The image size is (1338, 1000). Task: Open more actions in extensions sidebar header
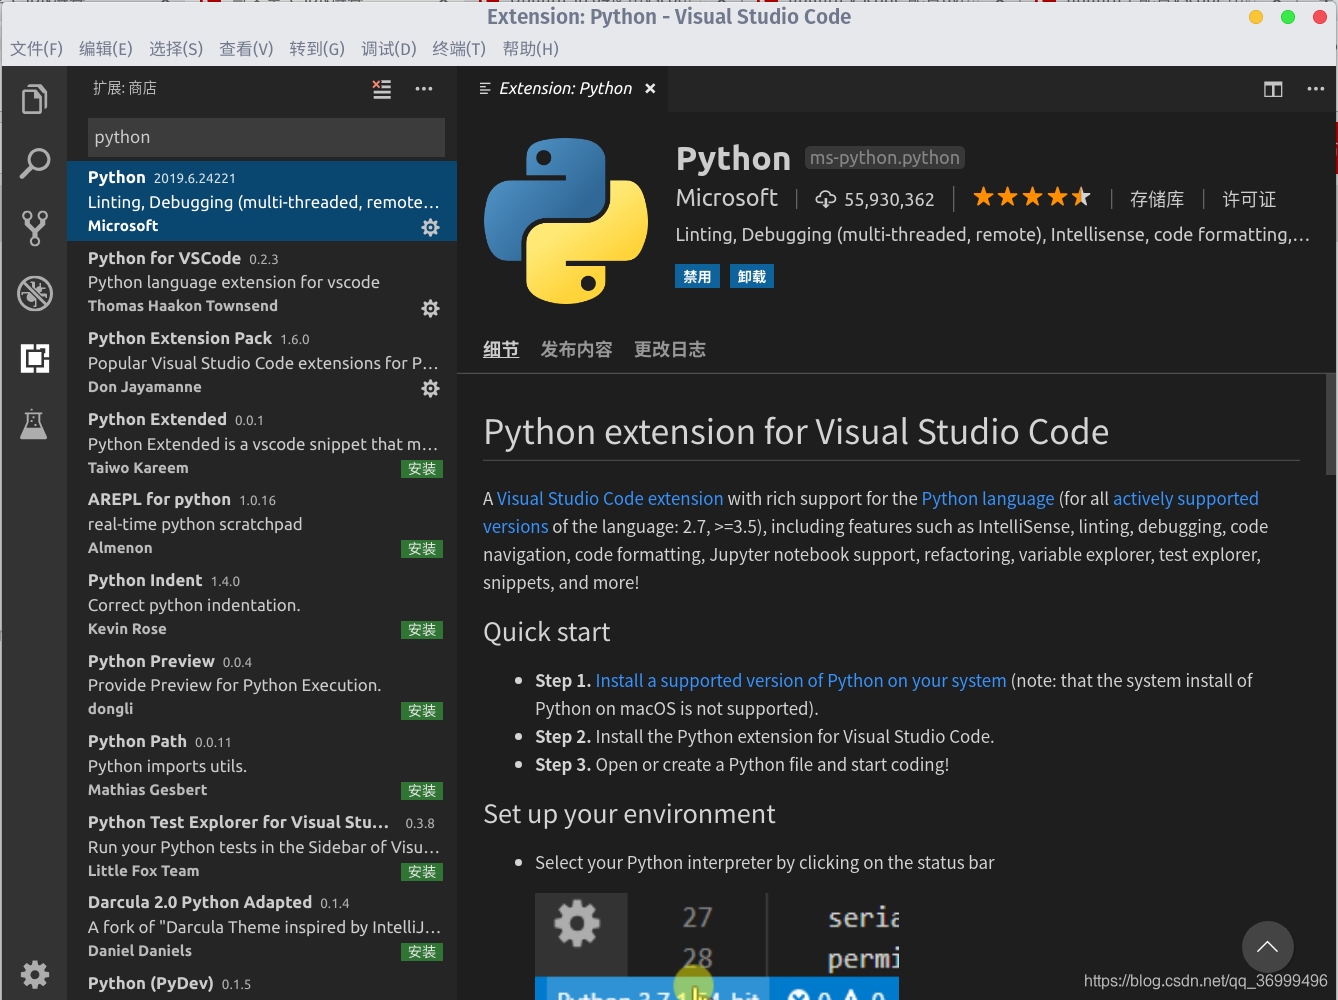[x=424, y=89]
